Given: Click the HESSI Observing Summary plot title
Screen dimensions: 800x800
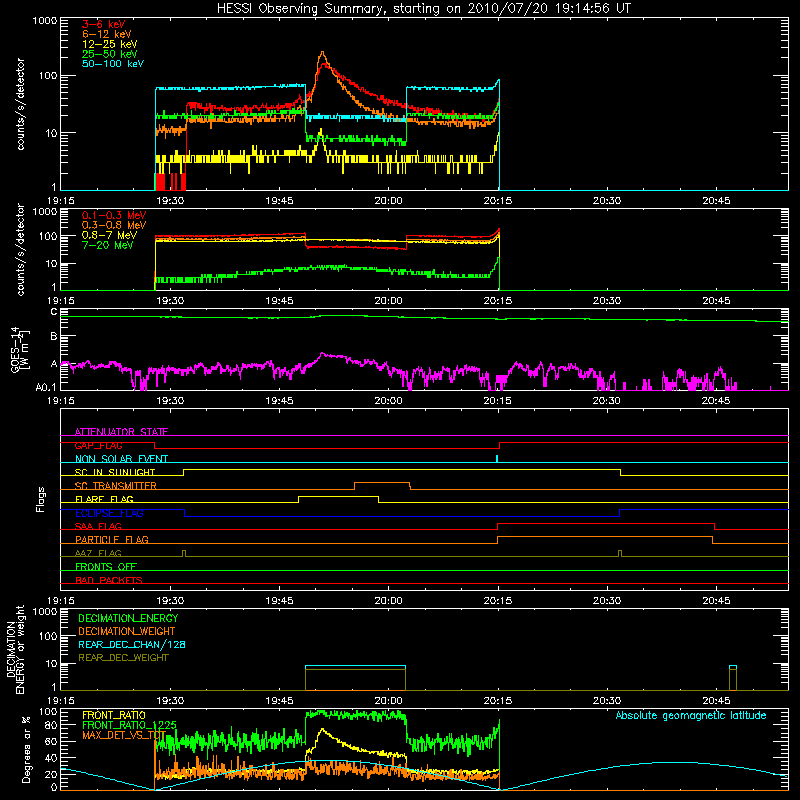Looking at the screenshot, I should [x=424, y=9].
